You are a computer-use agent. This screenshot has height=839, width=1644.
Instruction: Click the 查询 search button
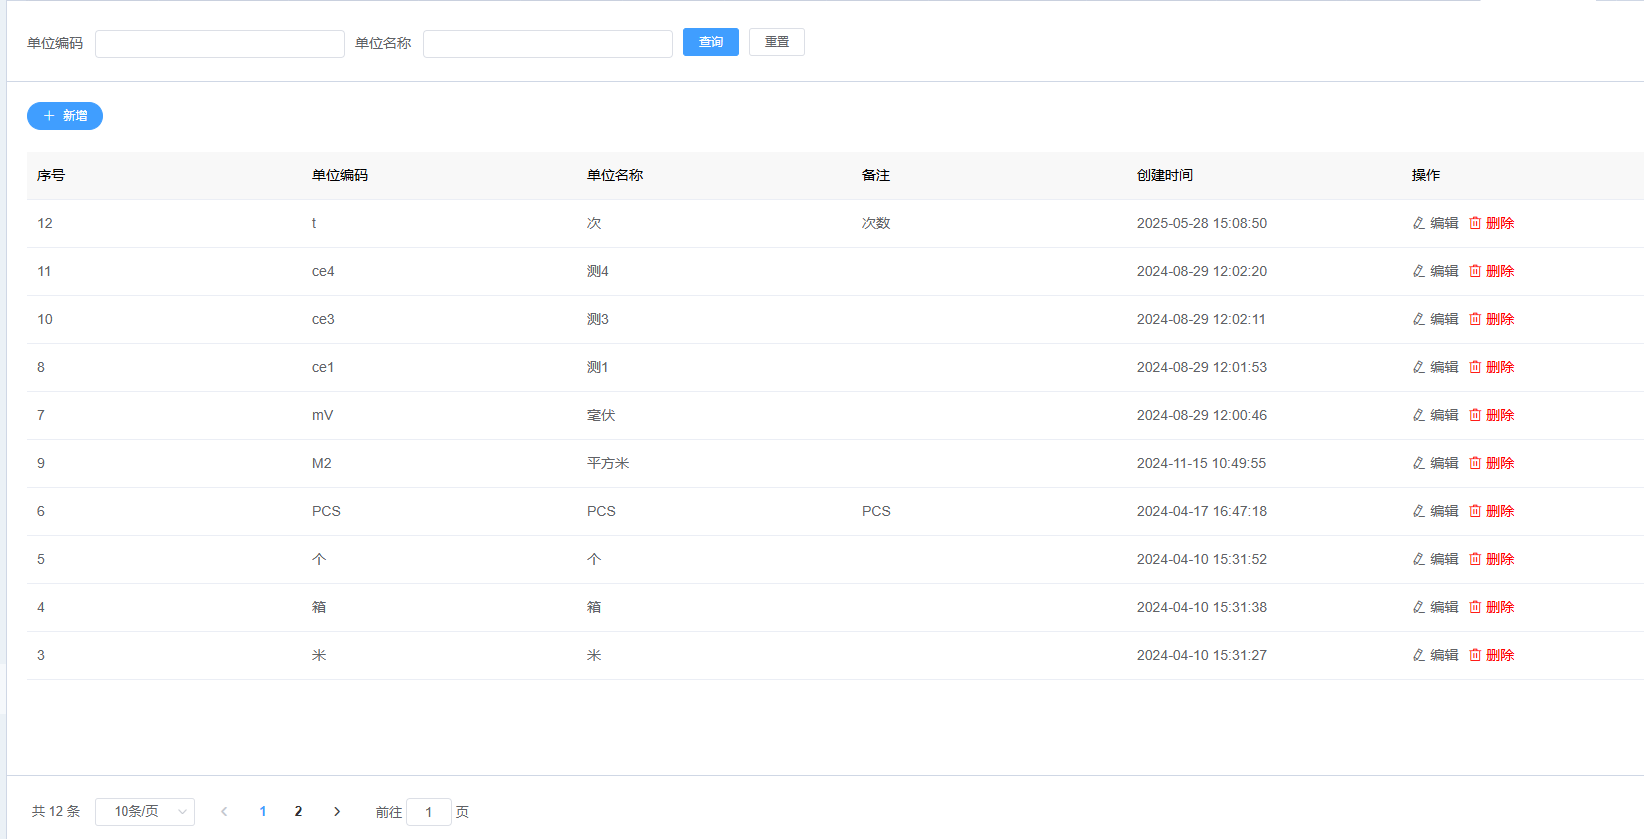[x=711, y=42]
